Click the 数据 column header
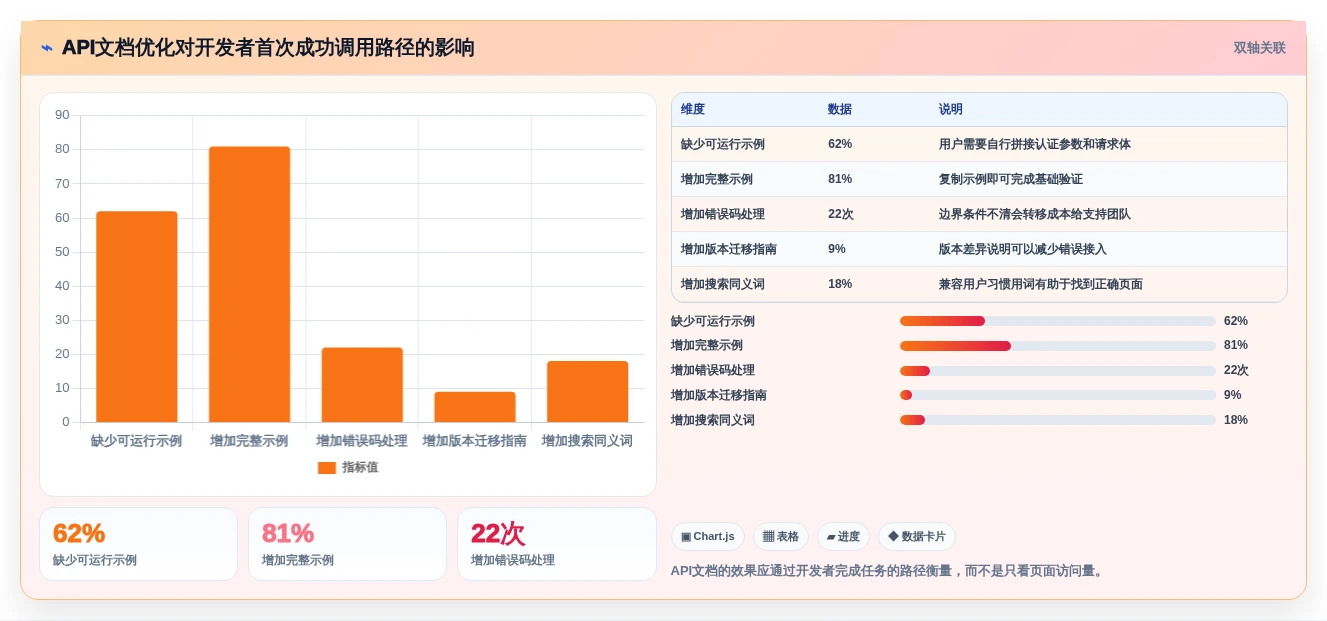The height and width of the screenshot is (621, 1327). [x=840, y=110]
